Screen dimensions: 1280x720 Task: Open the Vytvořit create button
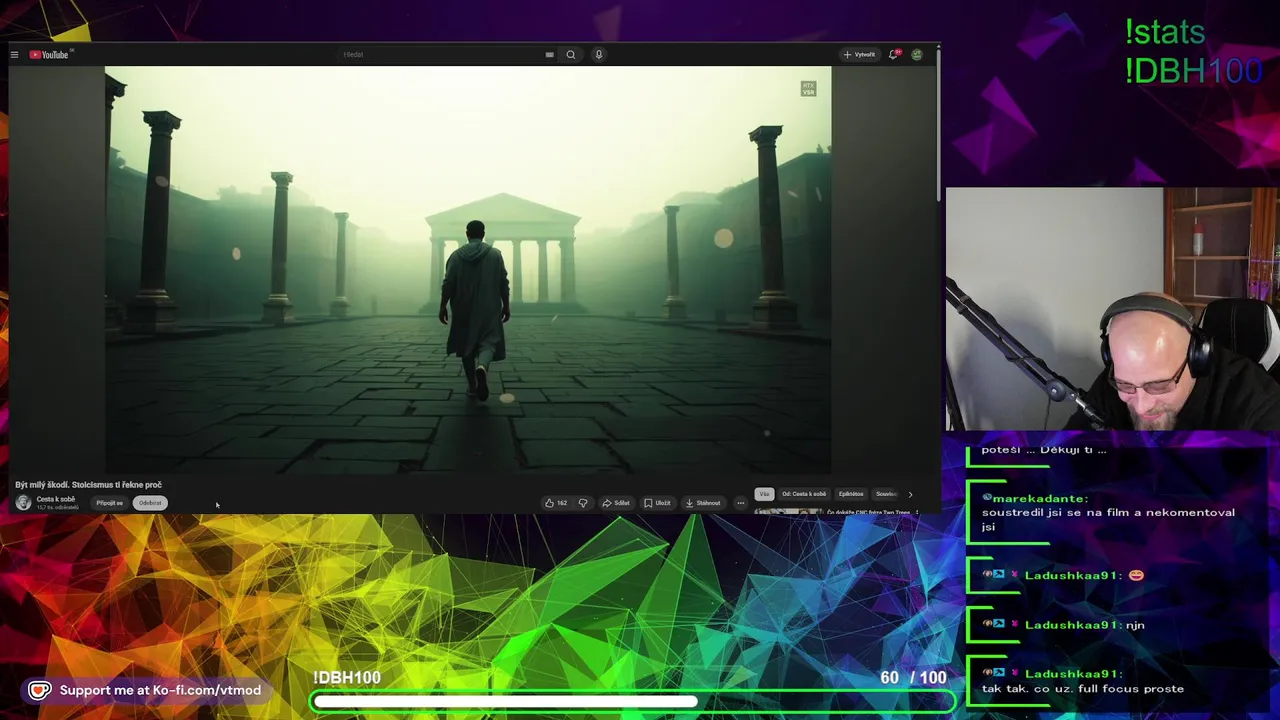[x=860, y=55]
